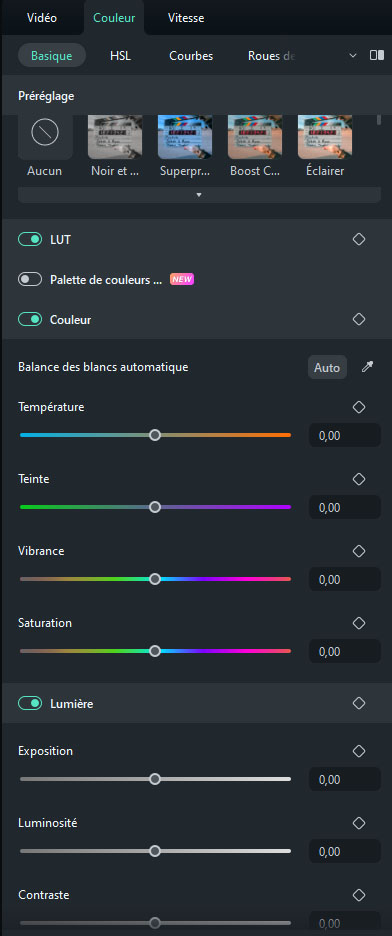This screenshot has height=936, width=392.
Task: Add keyframe diamond for Saturation
Action: [x=359, y=623]
